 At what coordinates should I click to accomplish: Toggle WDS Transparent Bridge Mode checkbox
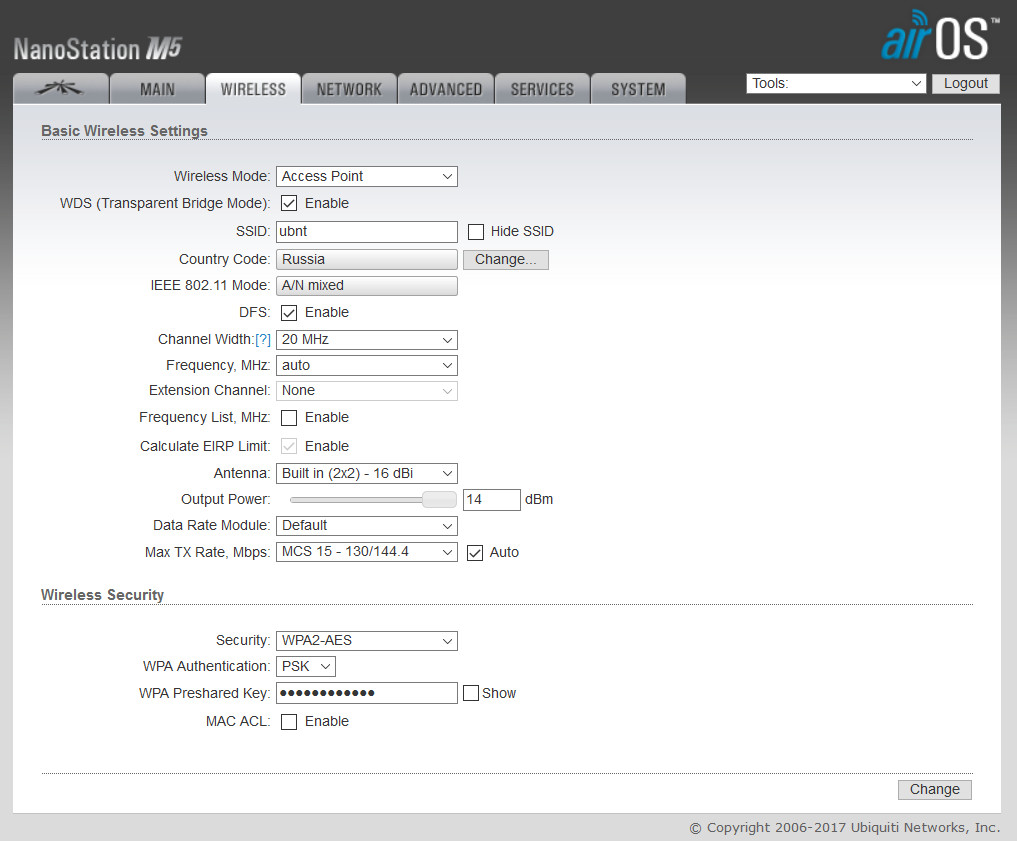[289, 204]
